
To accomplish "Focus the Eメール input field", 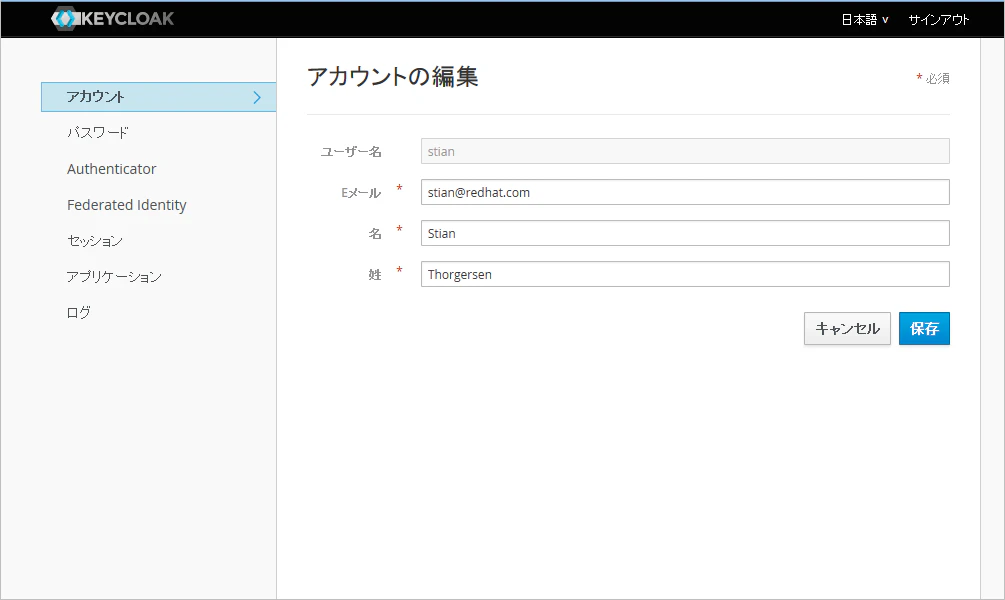I will (x=685, y=192).
